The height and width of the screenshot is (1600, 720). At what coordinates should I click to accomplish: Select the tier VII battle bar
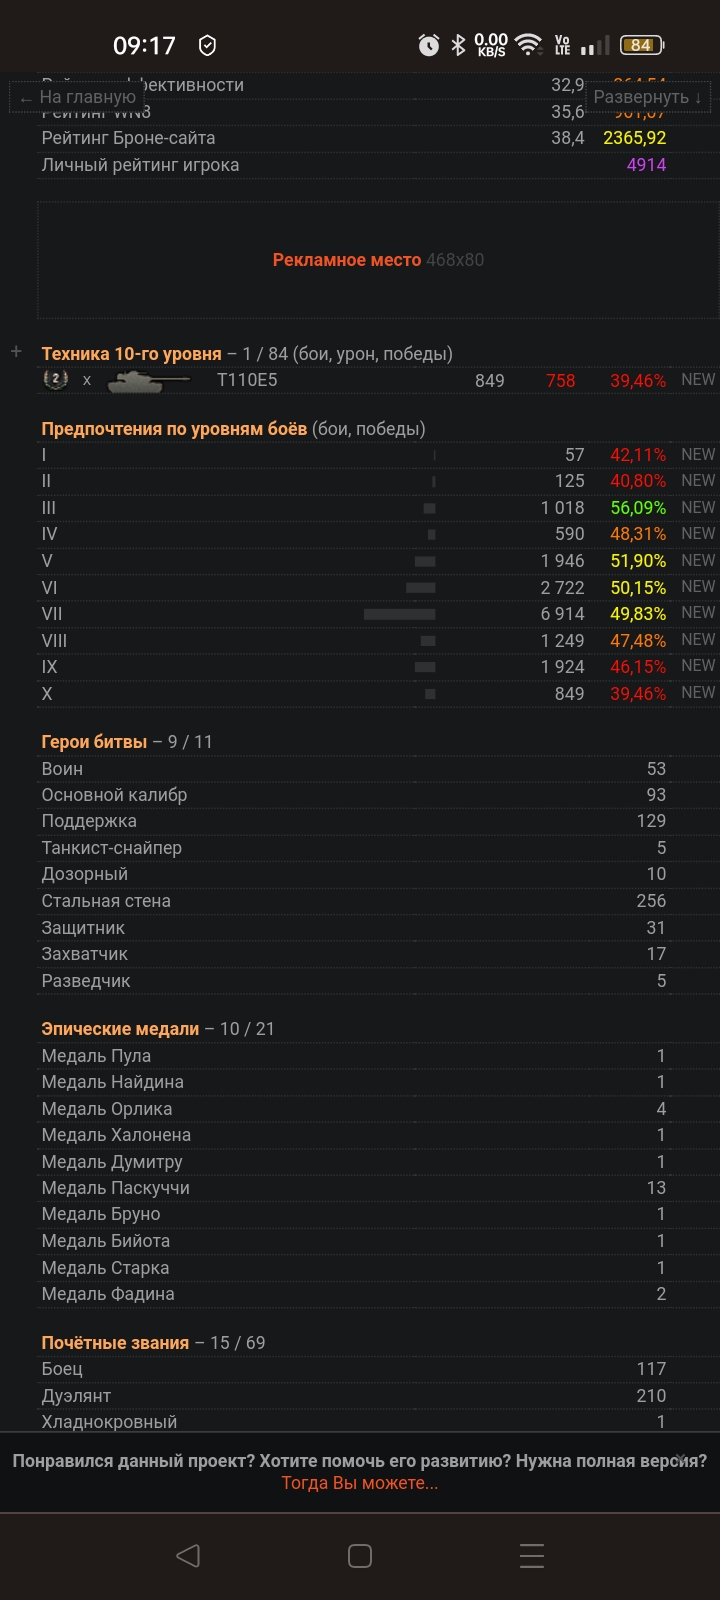click(x=399, y=614)
